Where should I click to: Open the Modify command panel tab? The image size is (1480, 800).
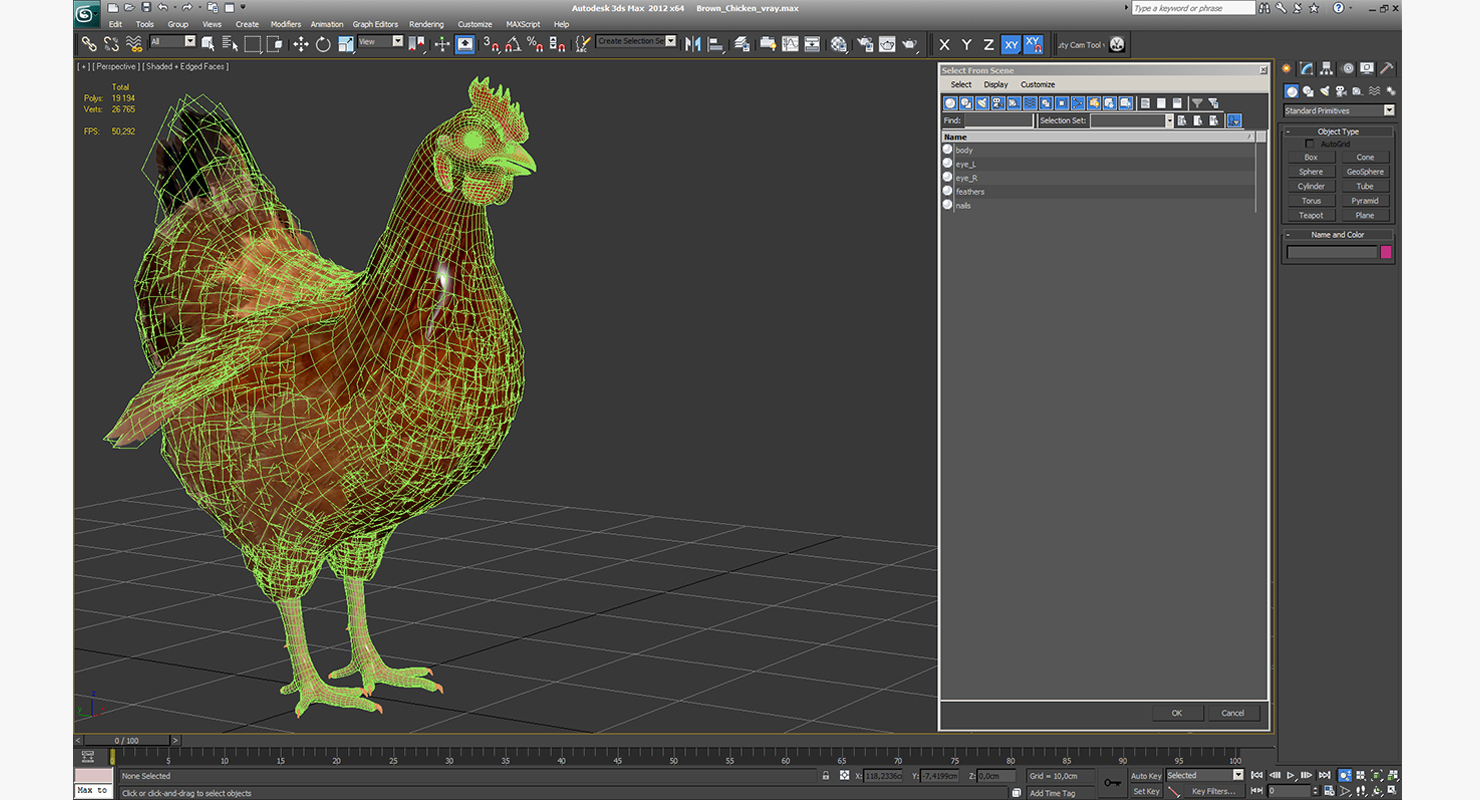click(x=1306, y=68)
